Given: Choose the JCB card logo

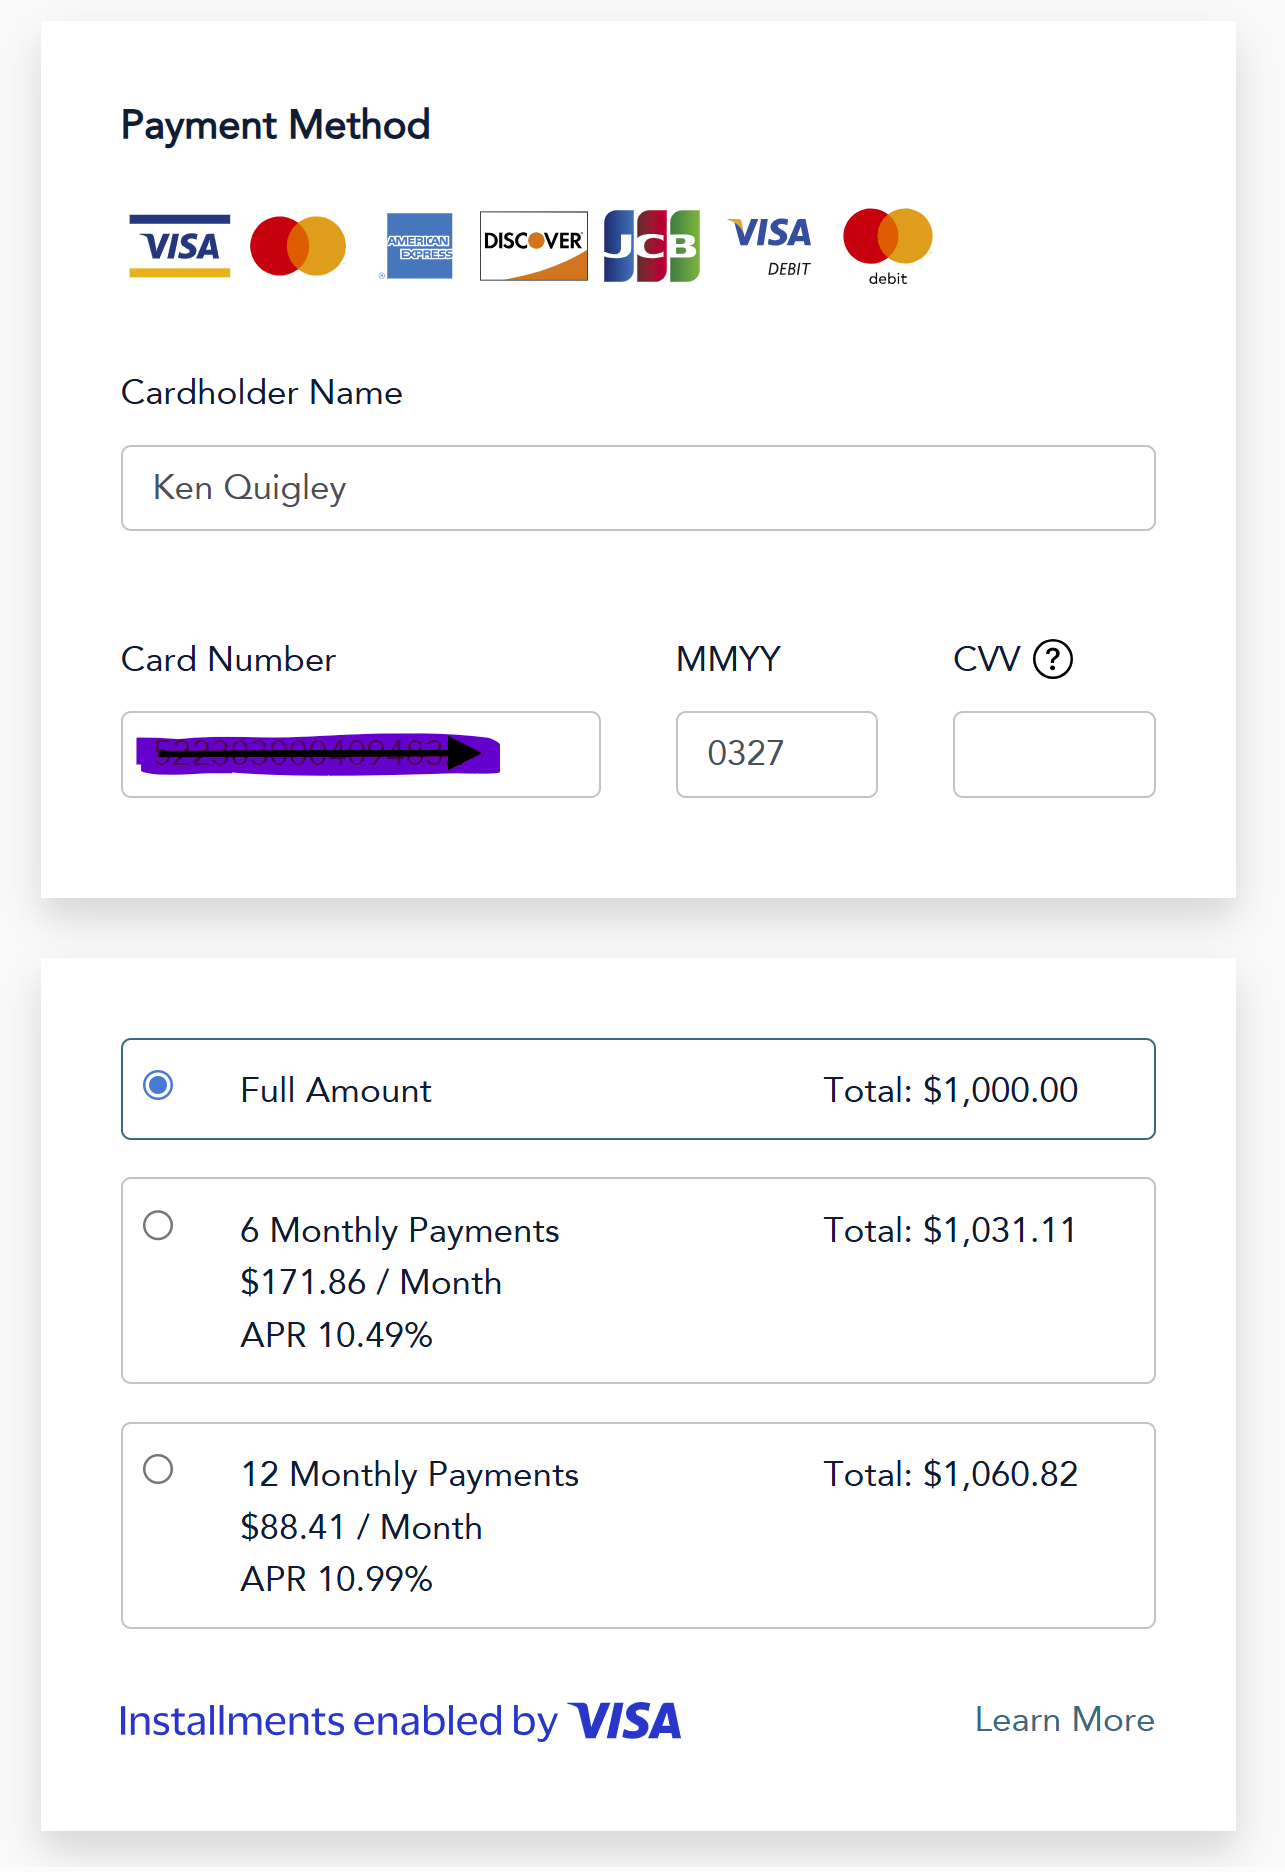Looking at the screenshot, I should click(x=652, y=246).
